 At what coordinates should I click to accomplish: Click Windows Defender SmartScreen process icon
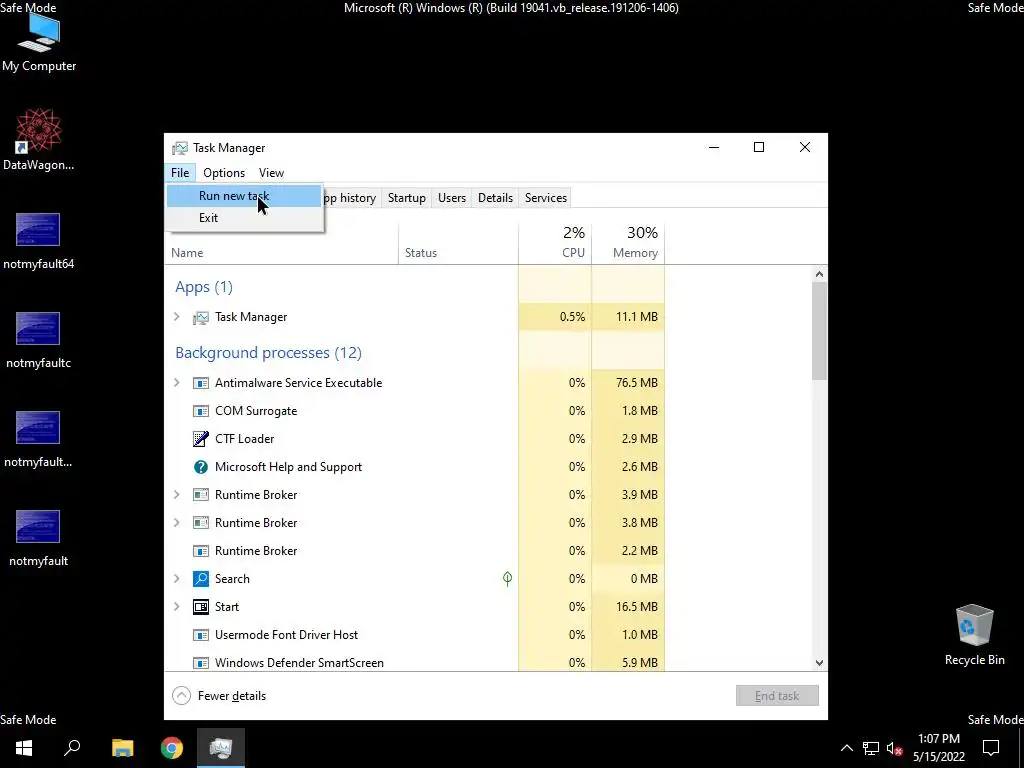pos(200,663)
